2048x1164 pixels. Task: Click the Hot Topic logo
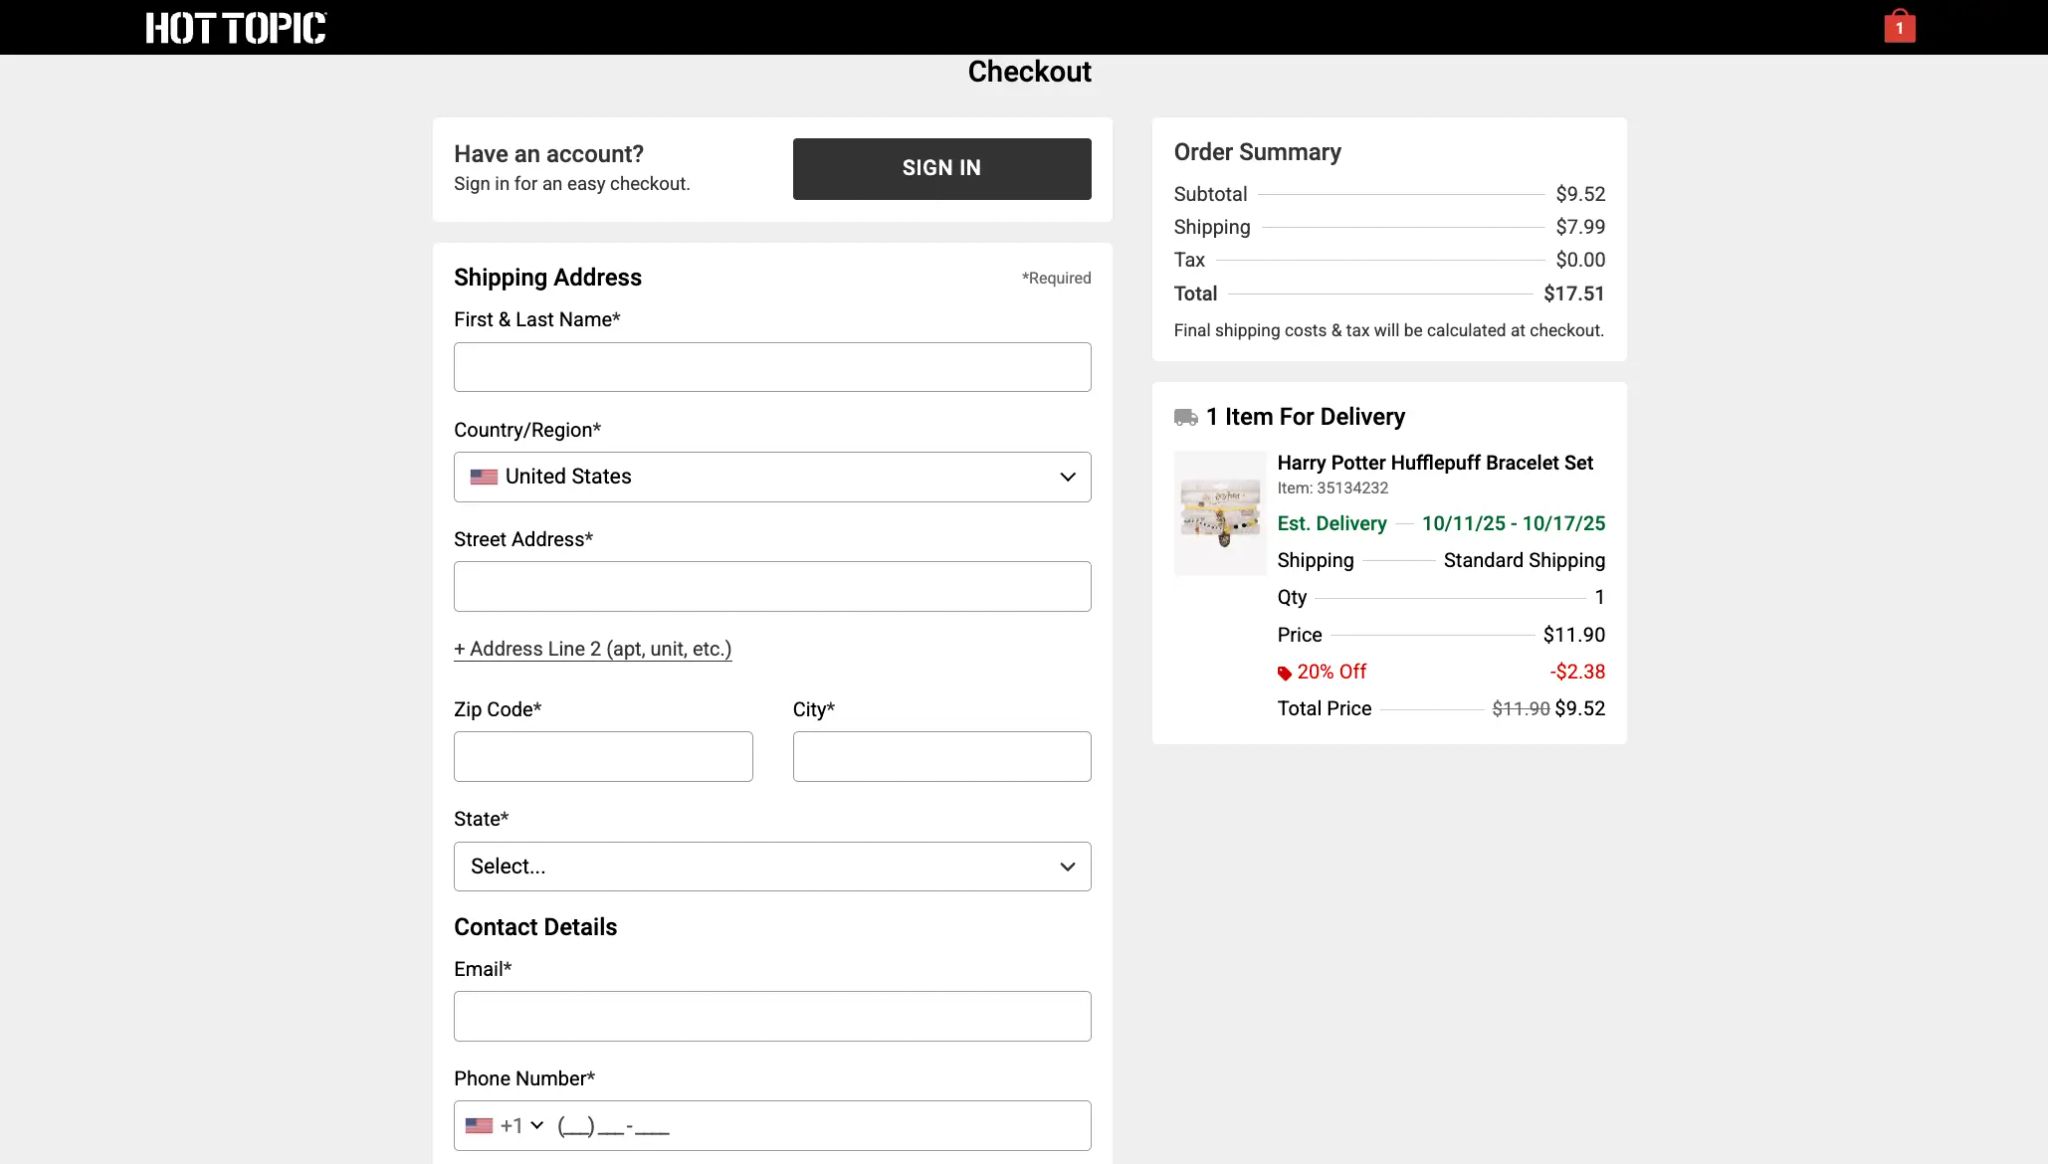(236, 28)
